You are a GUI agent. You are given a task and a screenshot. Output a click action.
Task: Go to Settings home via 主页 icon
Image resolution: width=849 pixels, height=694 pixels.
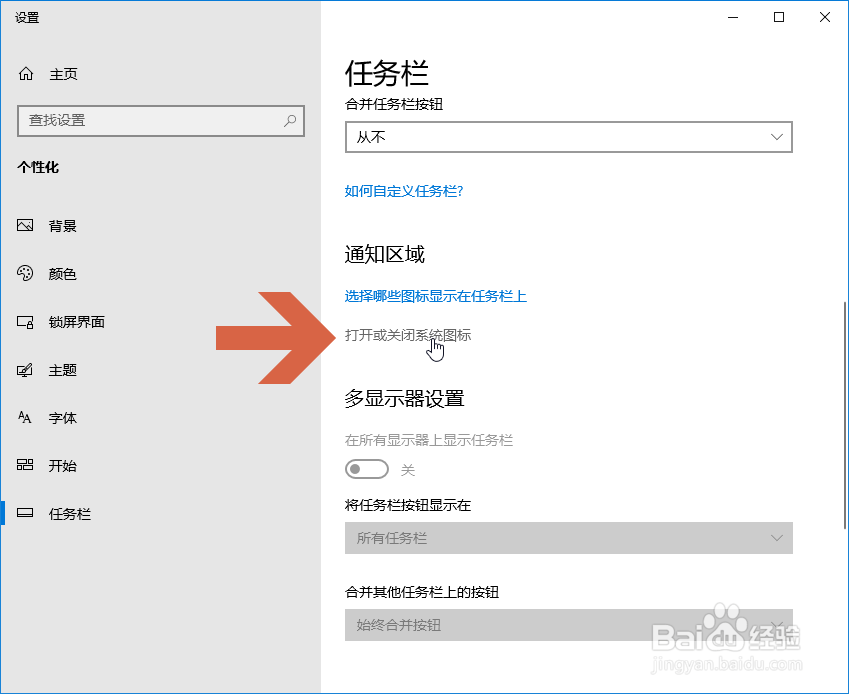click(24, 73)
